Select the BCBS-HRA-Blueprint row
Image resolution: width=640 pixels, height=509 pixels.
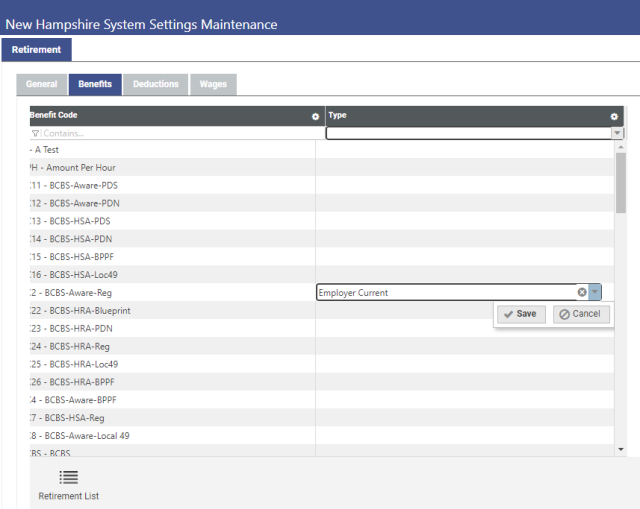click(x=90, y=311)
